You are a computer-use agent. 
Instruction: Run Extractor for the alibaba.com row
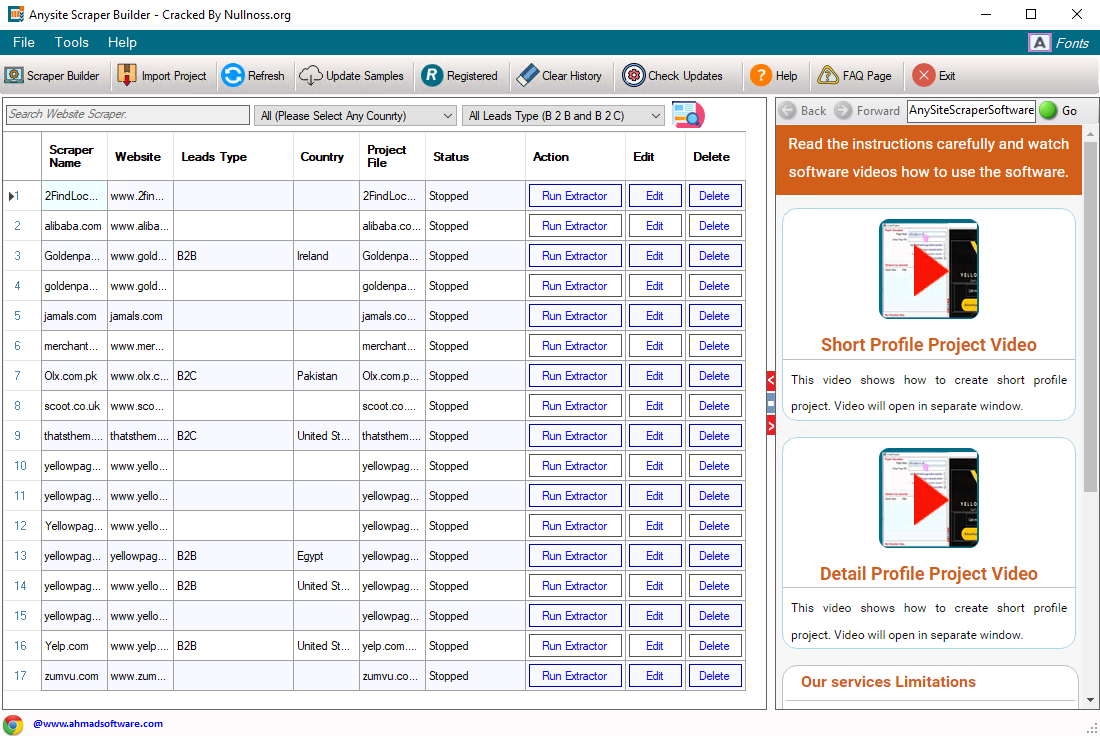click(x=575, y=226)
